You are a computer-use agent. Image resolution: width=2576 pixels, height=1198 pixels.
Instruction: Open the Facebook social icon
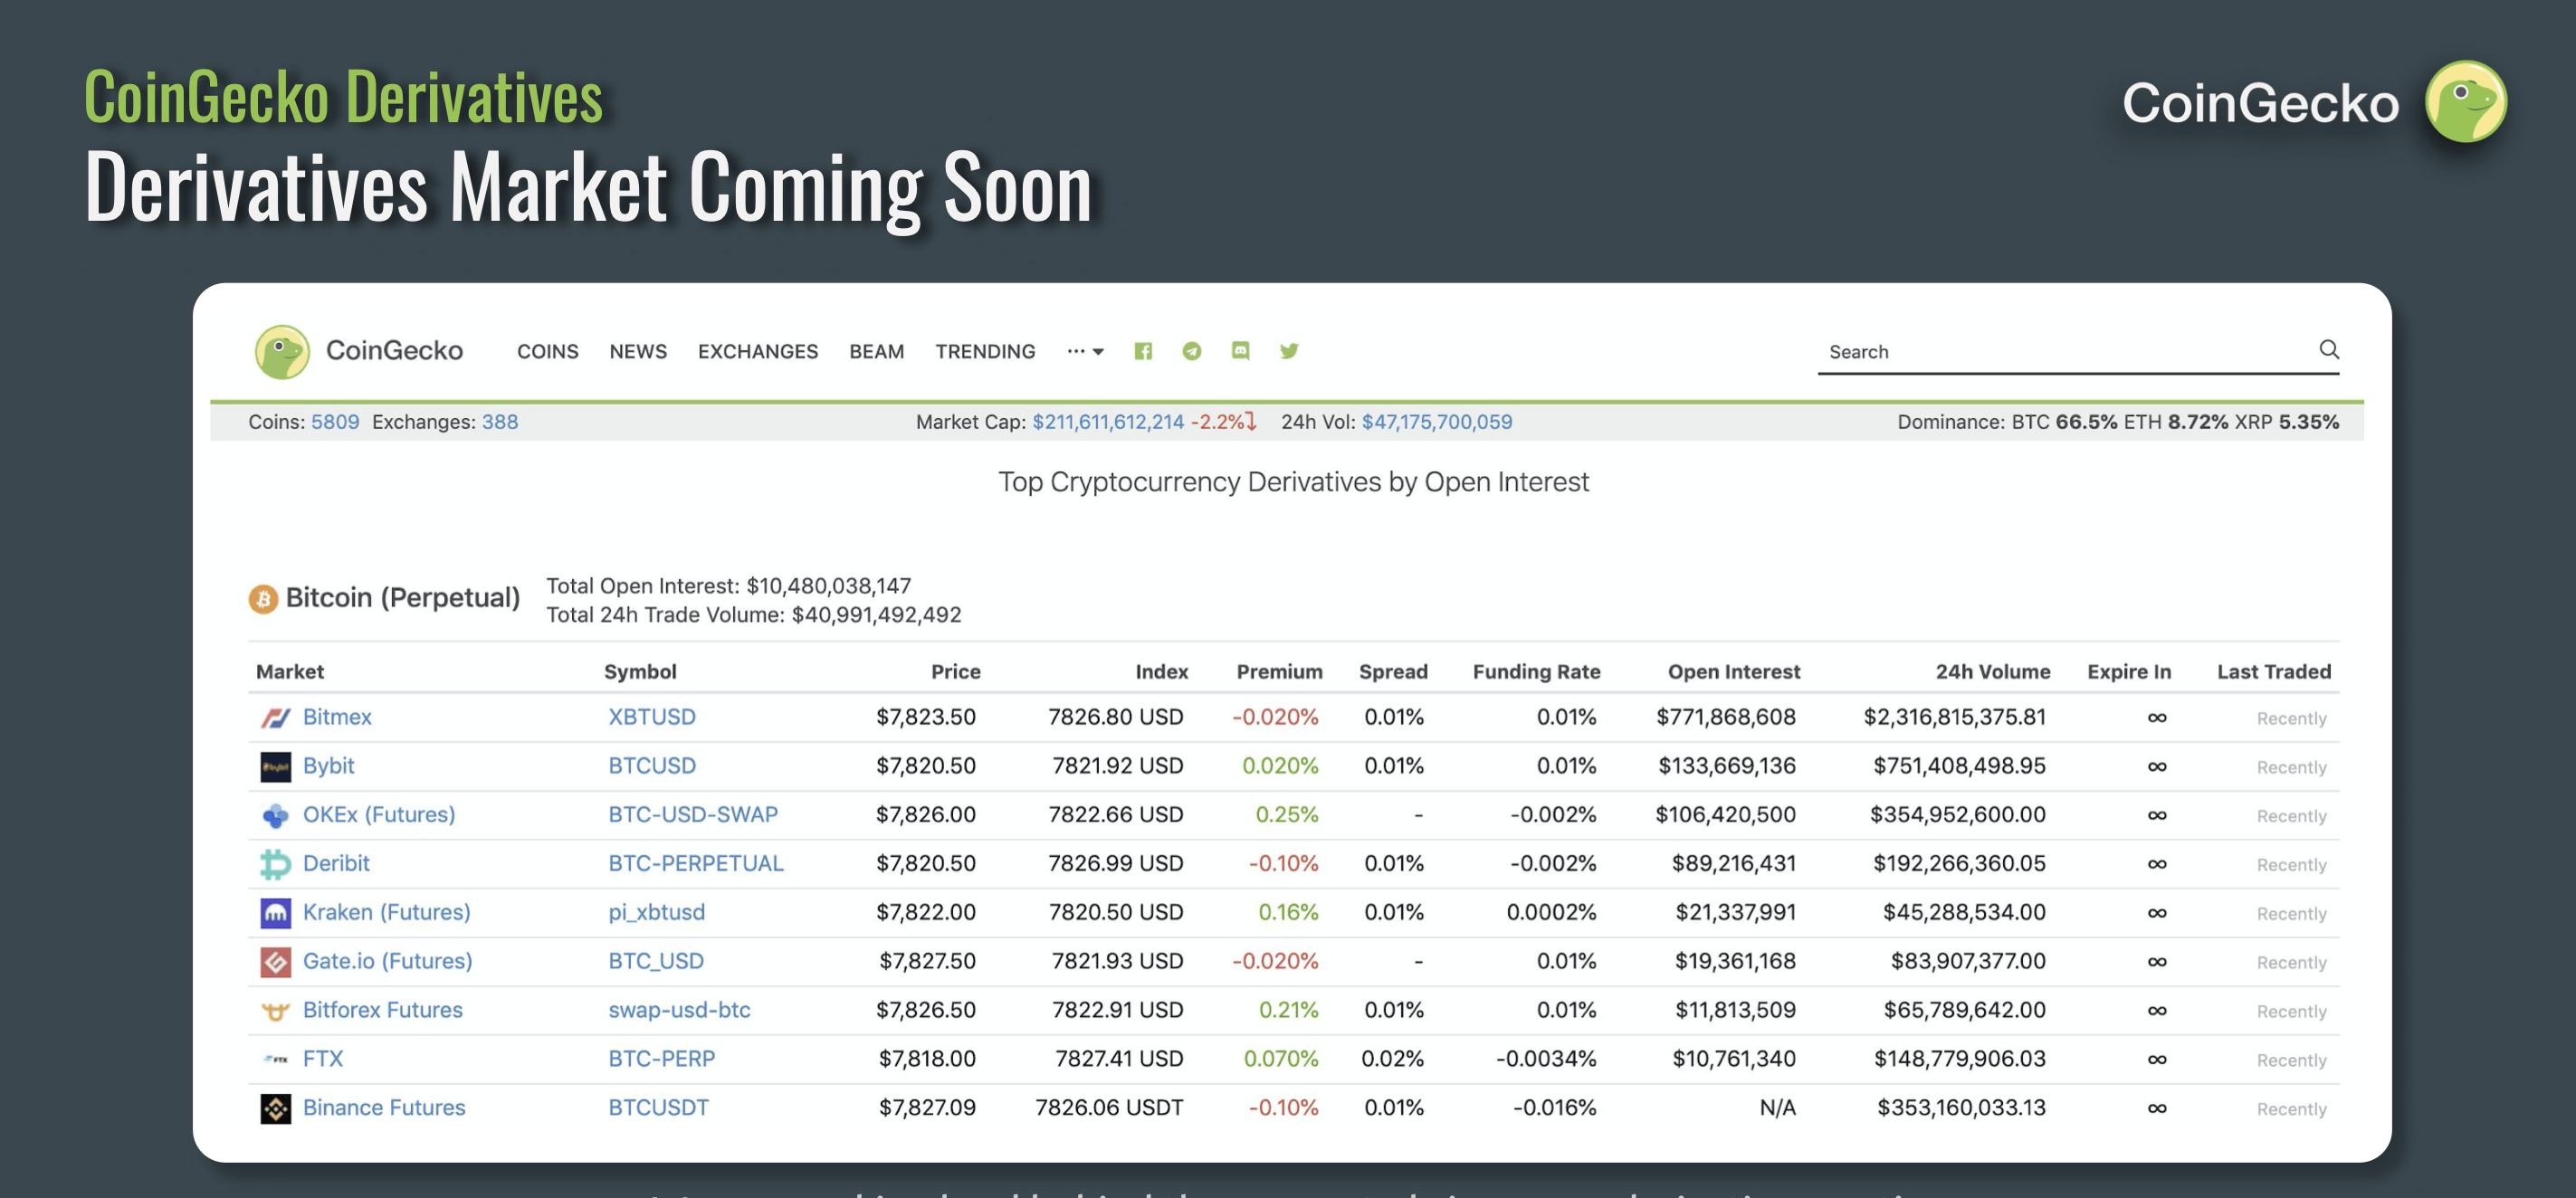click(1143, 351)
